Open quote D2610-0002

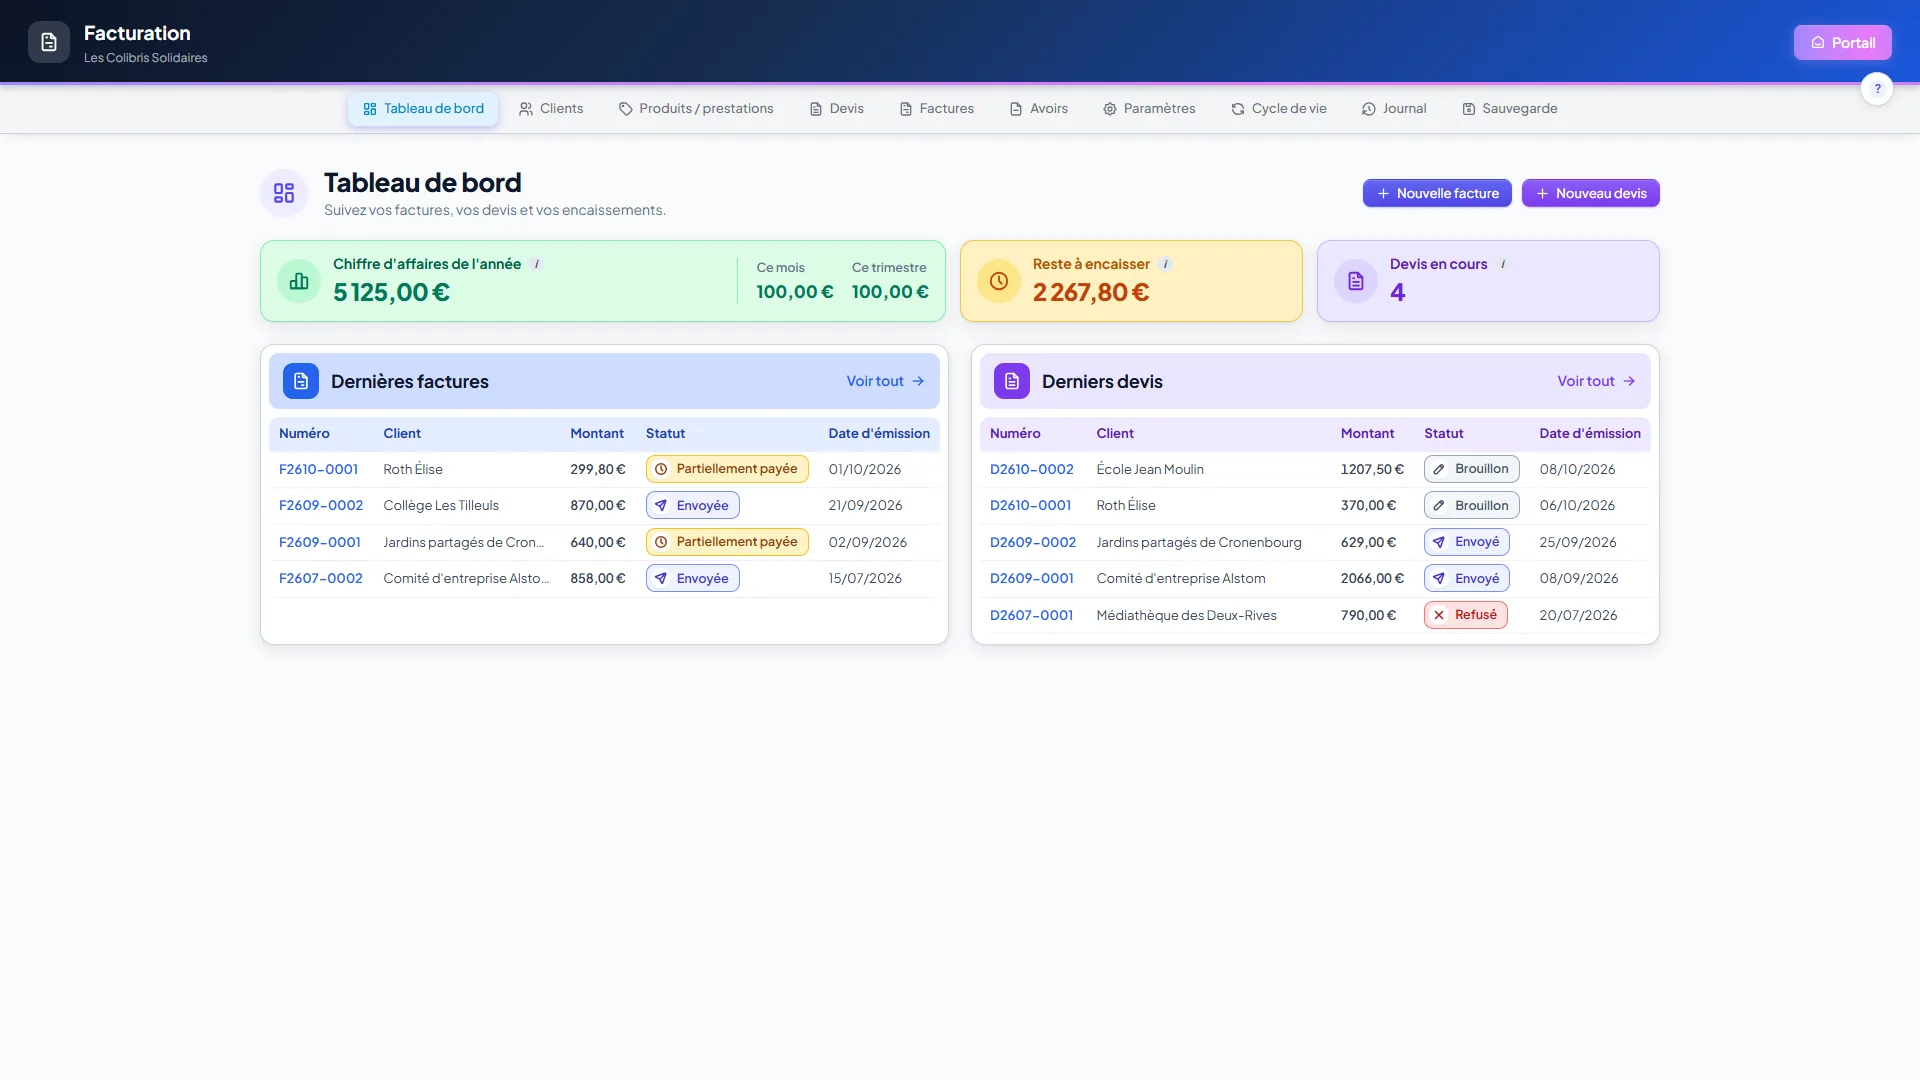[x=1032, y=469]
